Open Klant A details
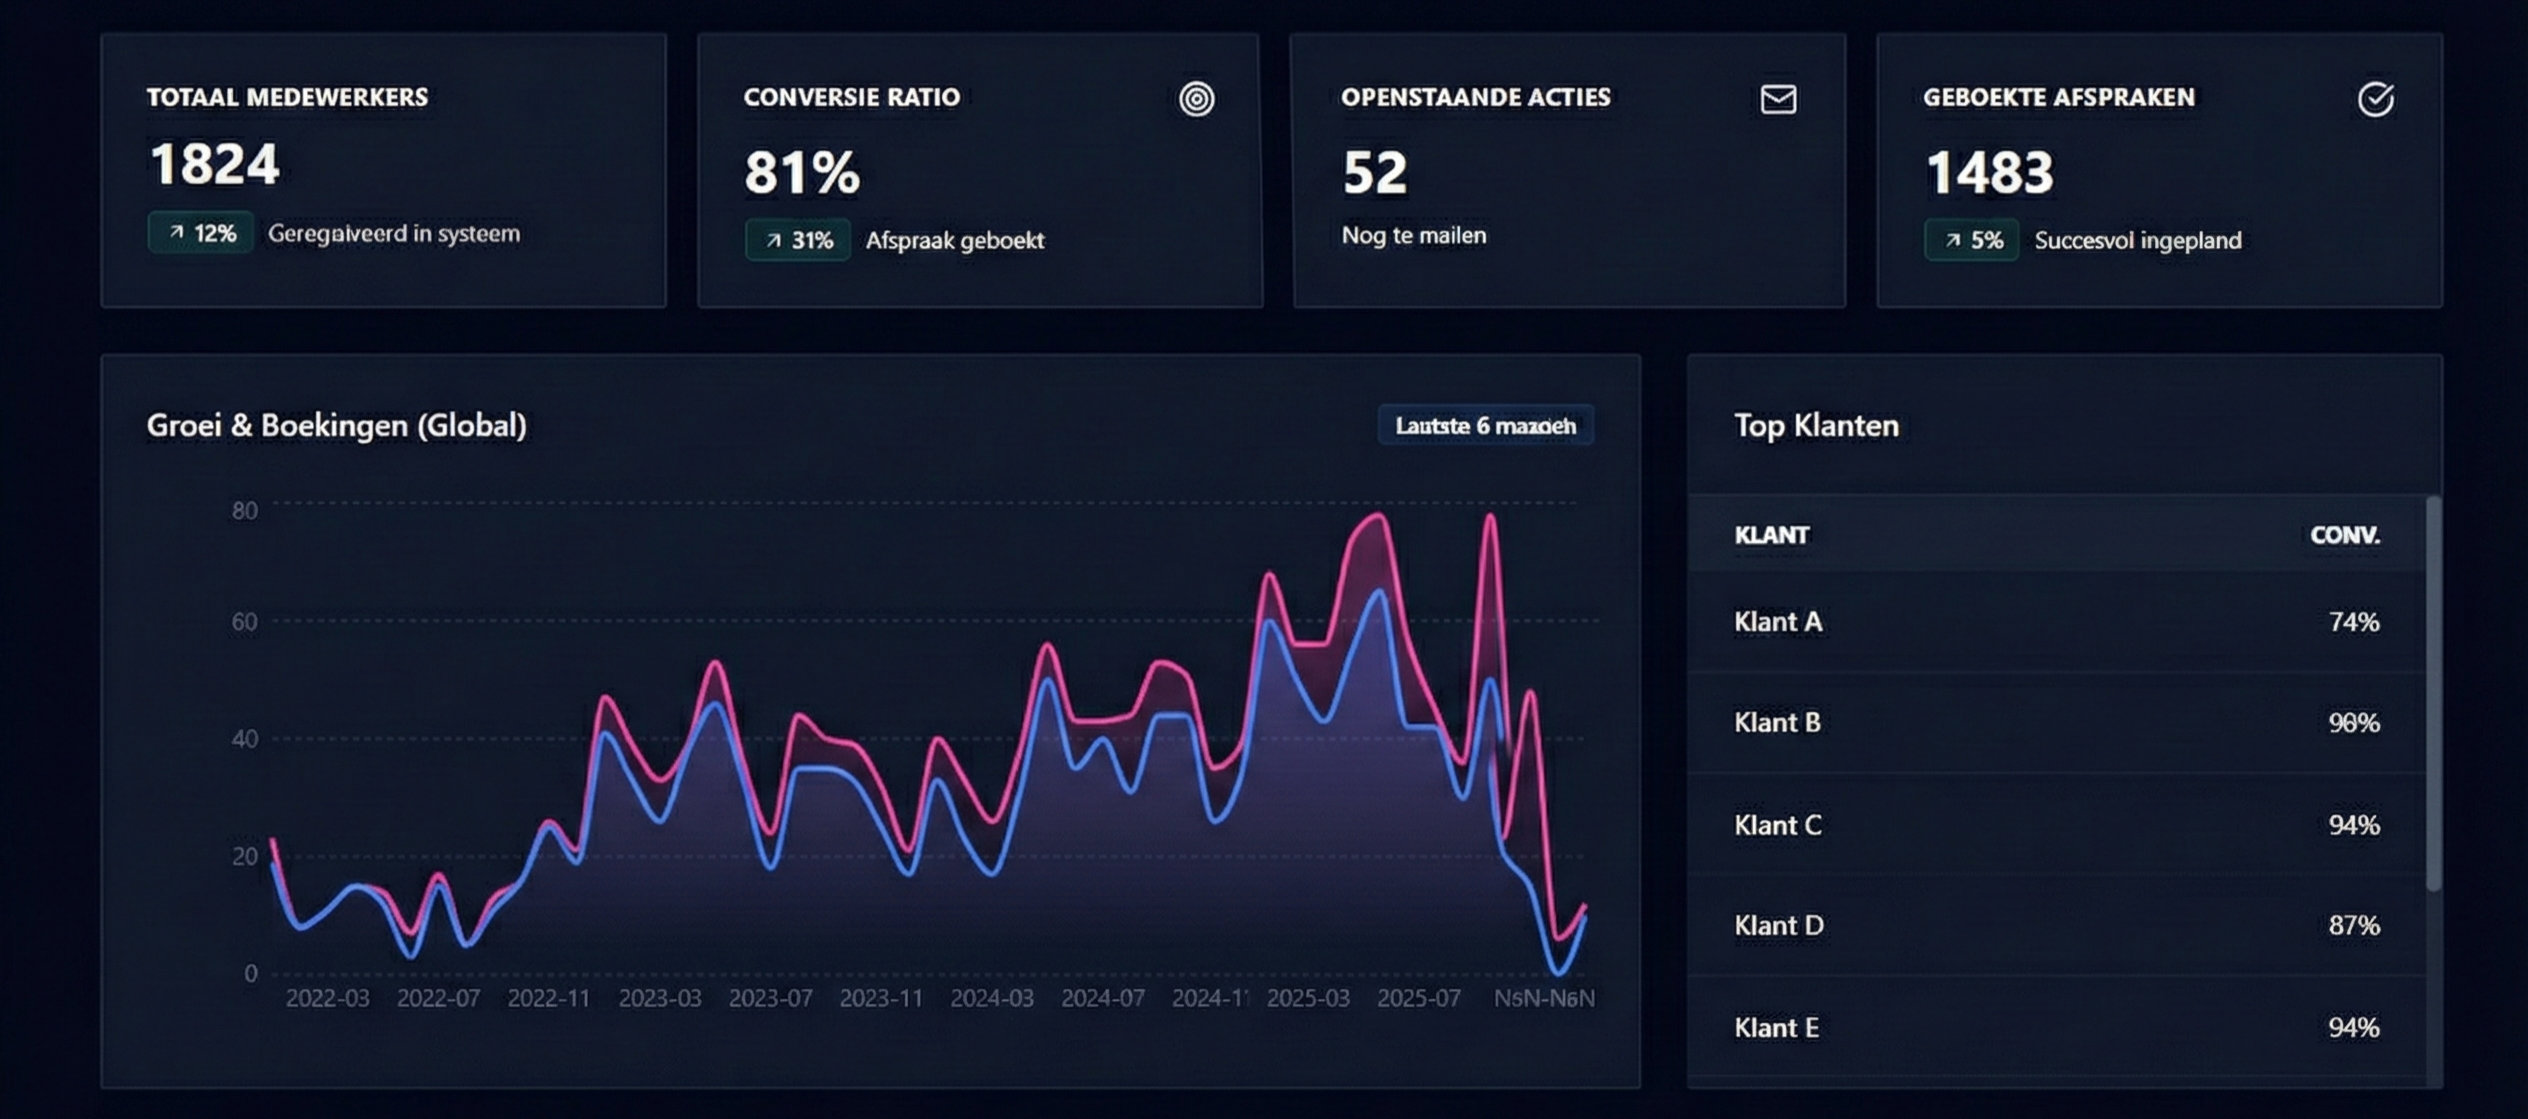 coord(1779,621)
